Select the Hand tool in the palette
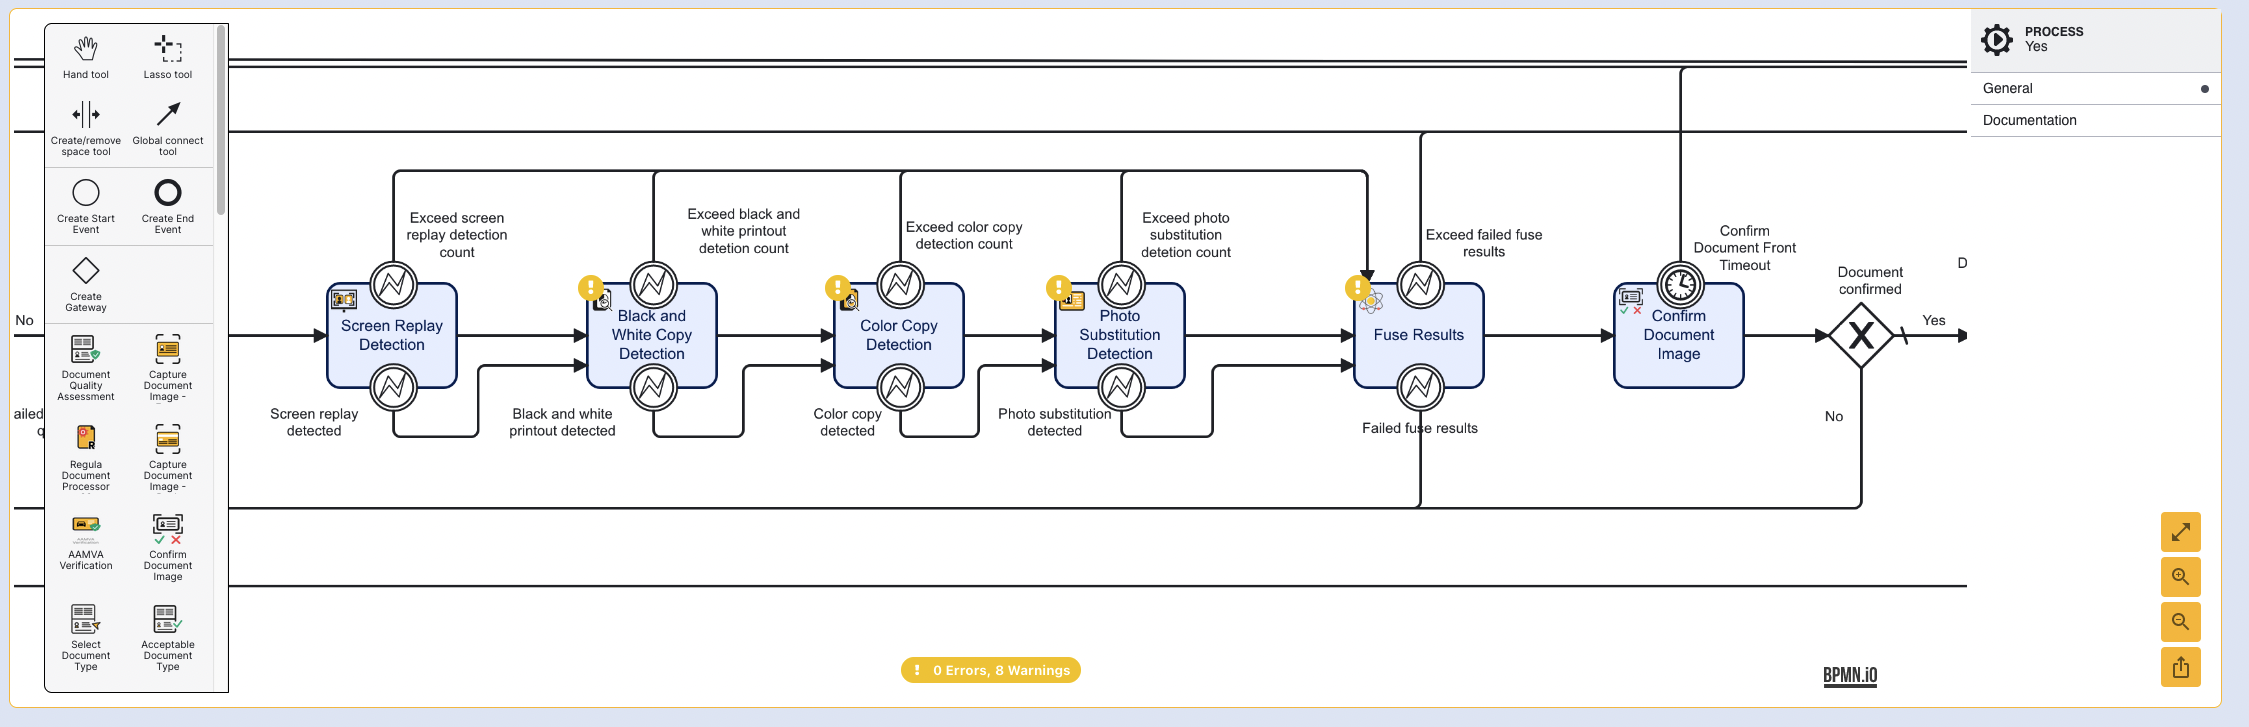Viewport: 2249px width, 727px height. (x=86, y=48)
